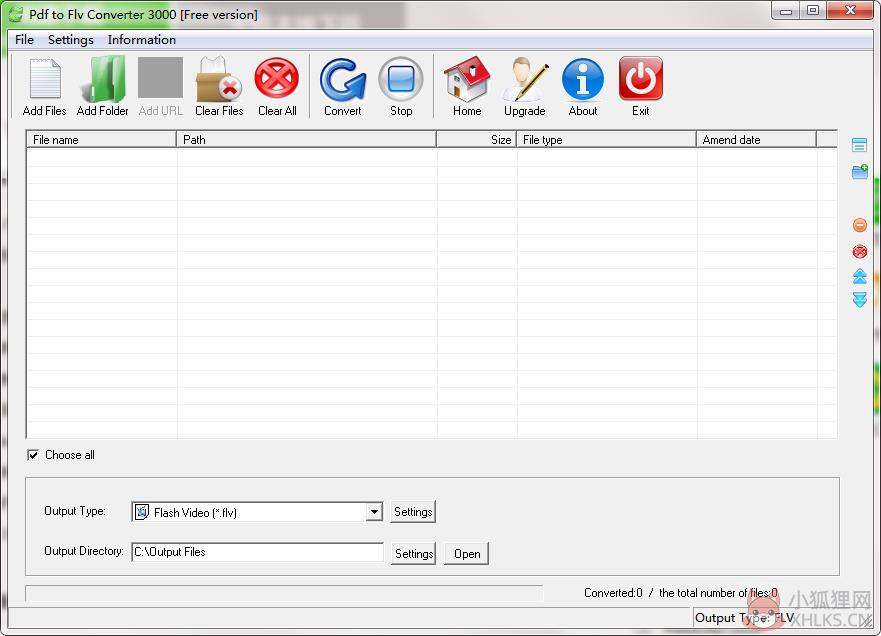Click the Size column header
The image size is (881, 636).
coord(476,139)
